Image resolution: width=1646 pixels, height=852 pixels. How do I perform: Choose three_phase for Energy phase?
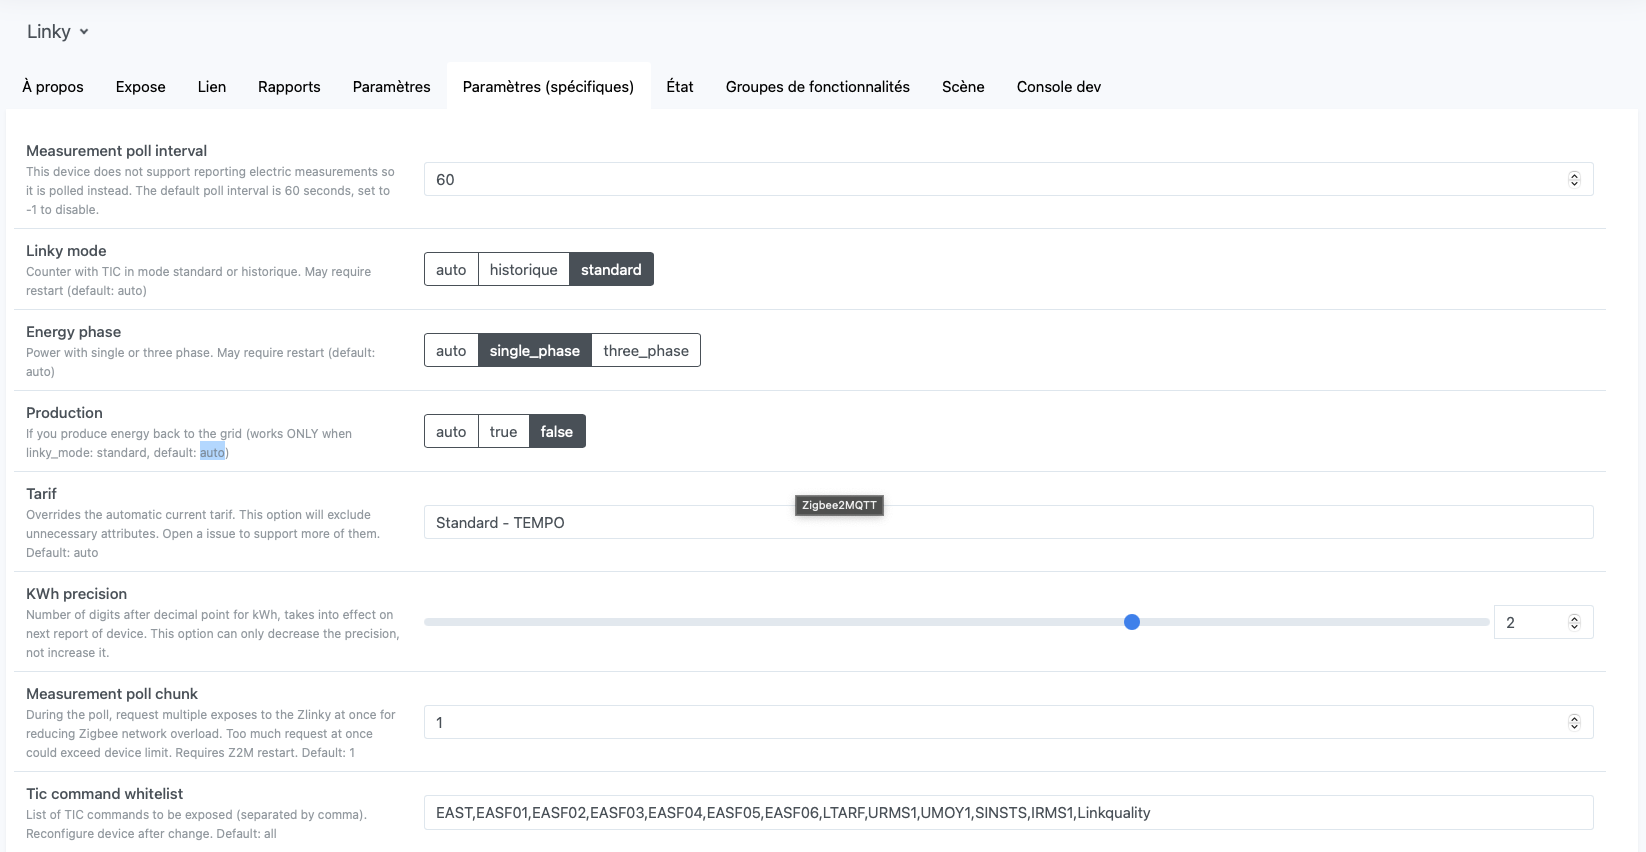[645, 351]
